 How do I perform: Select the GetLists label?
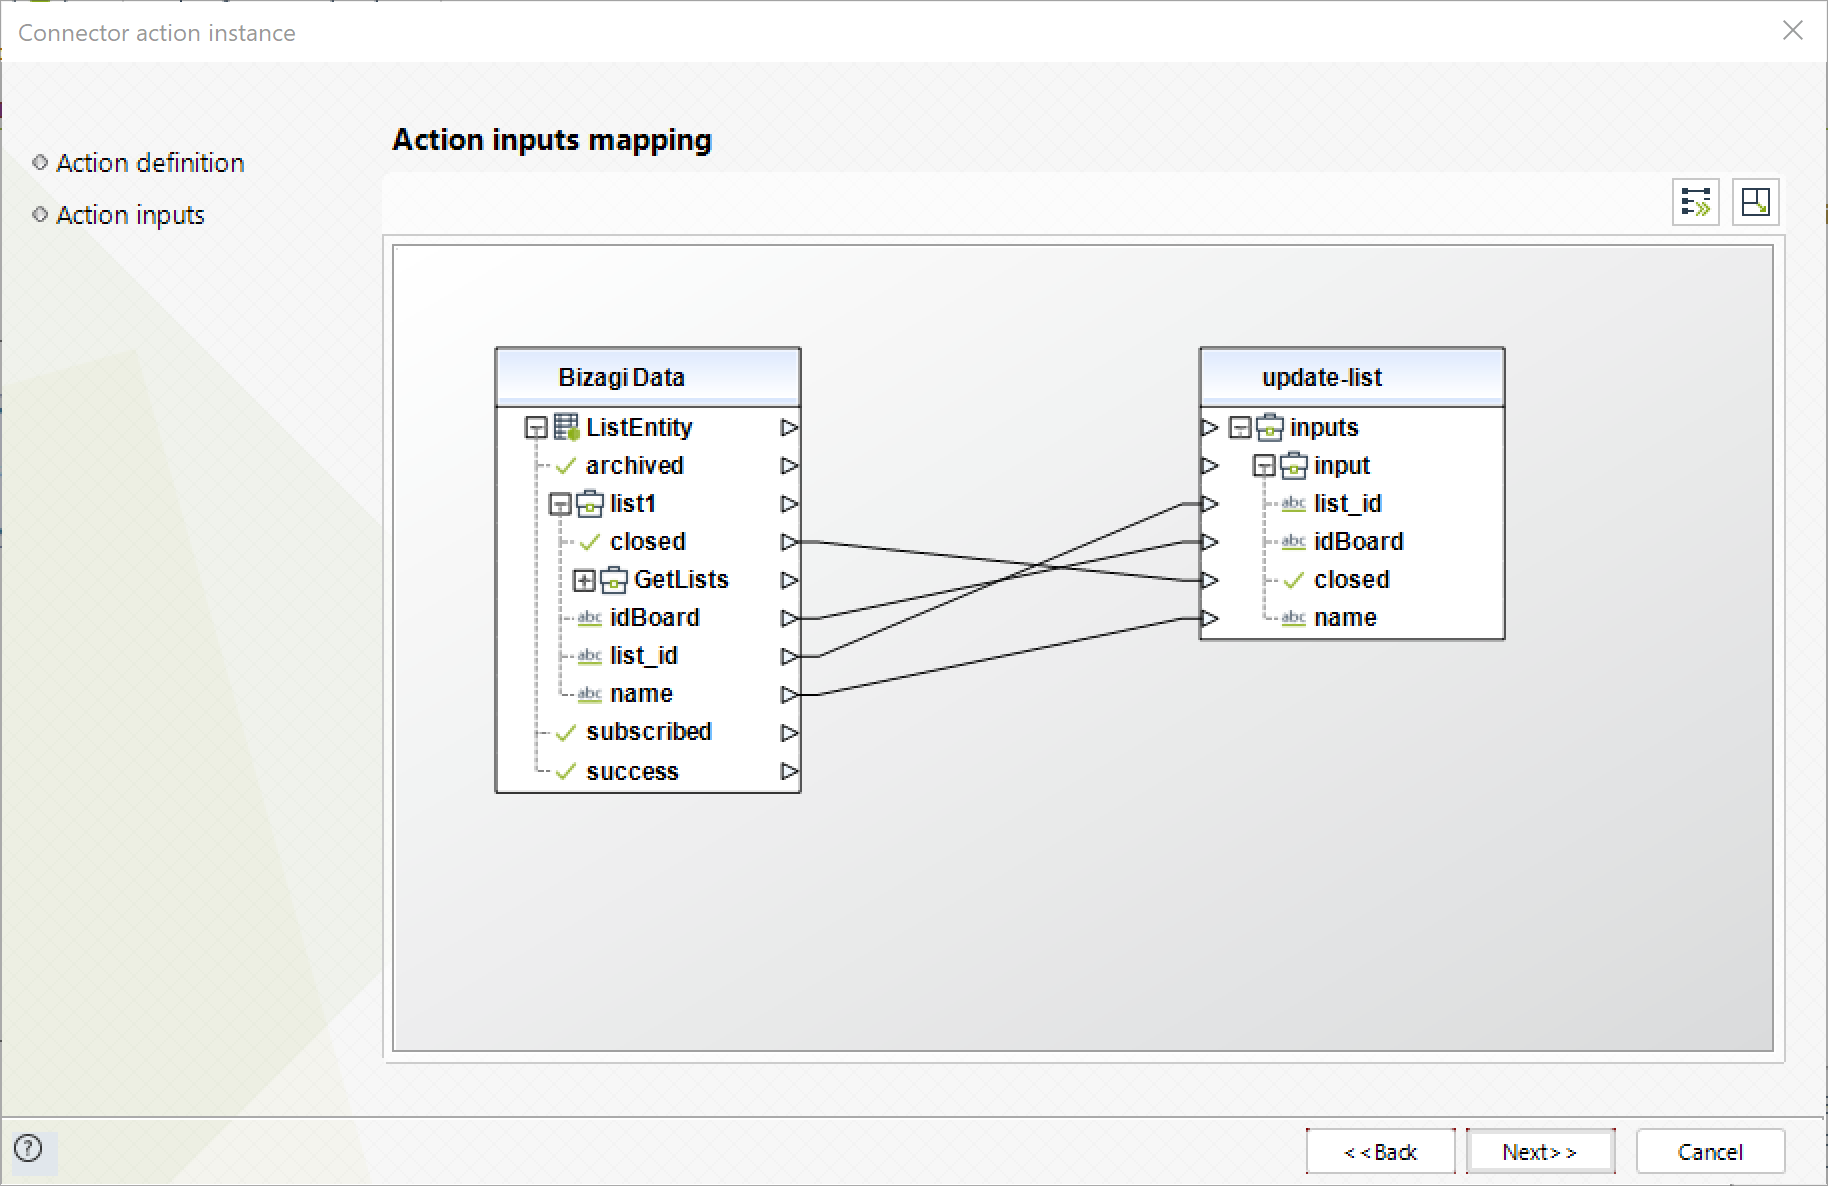681,580
